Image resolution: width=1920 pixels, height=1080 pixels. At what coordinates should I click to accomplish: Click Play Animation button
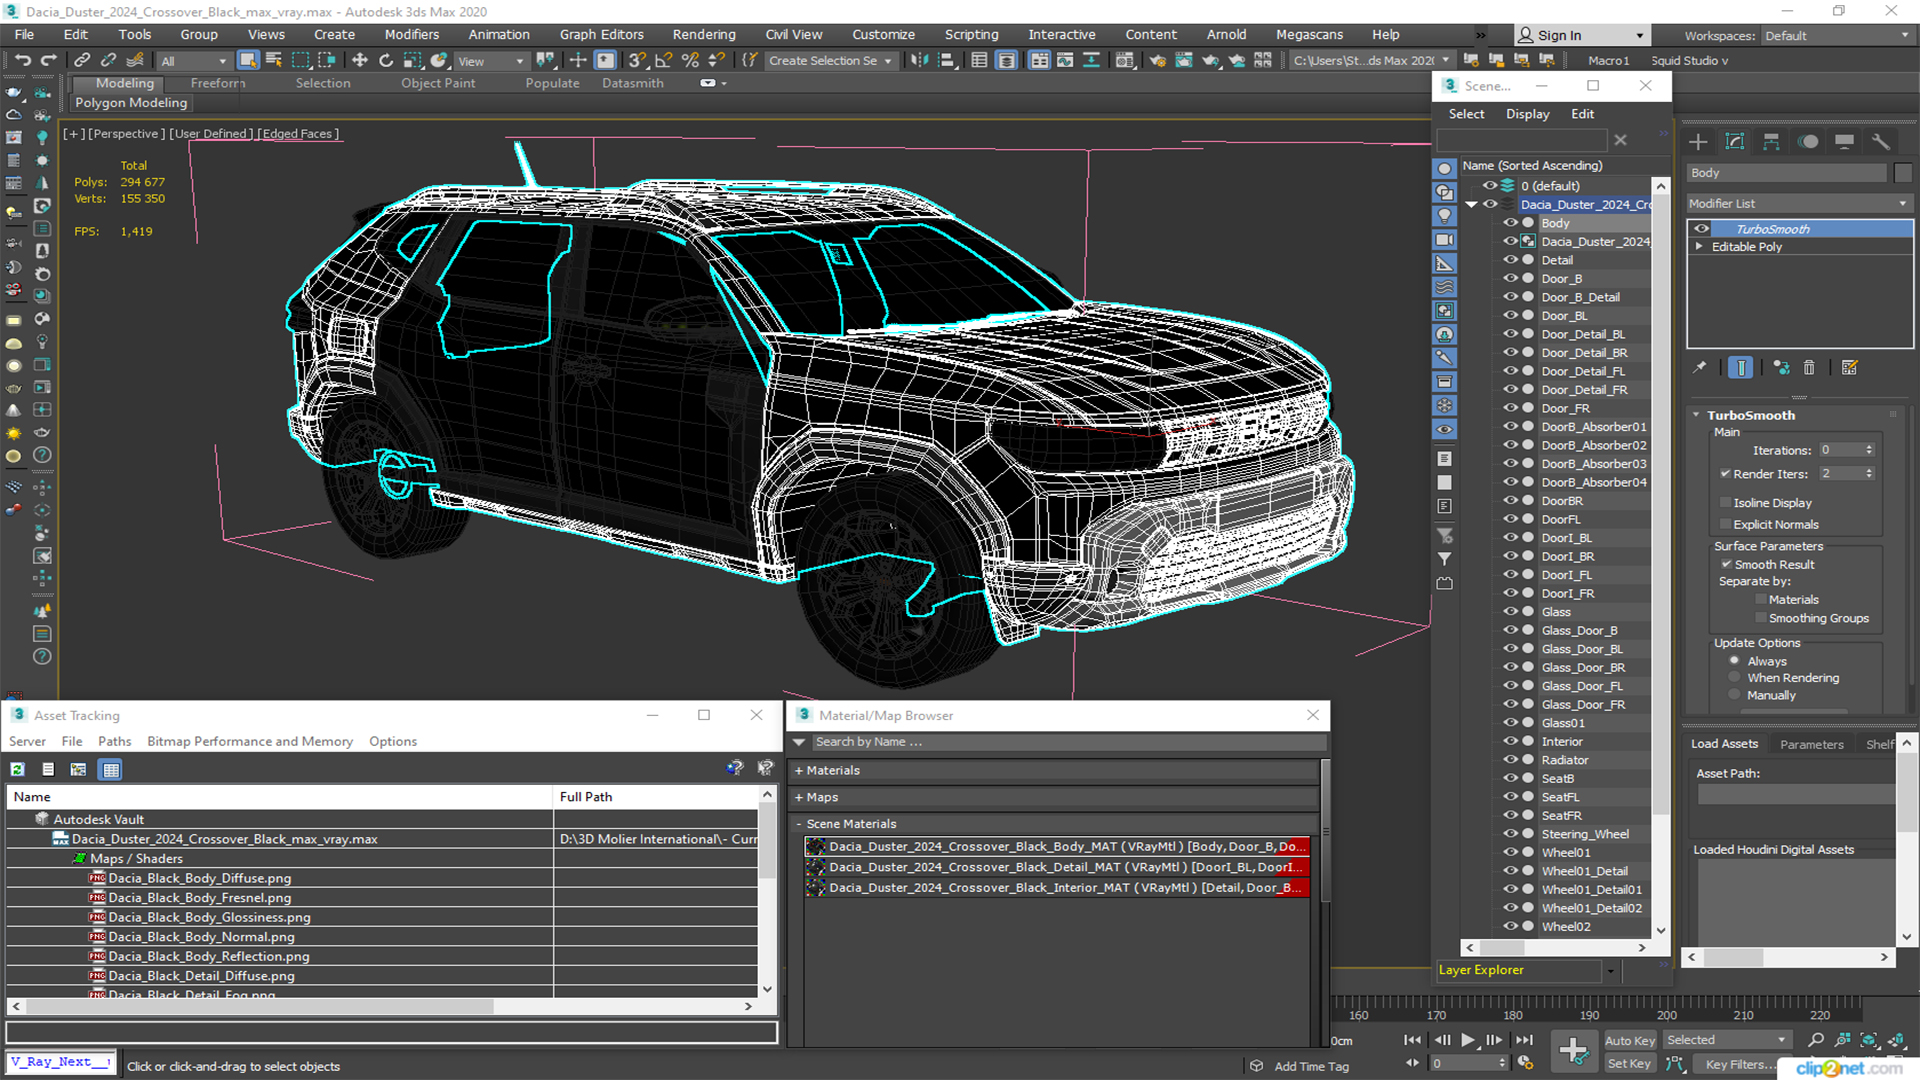1468,1040
